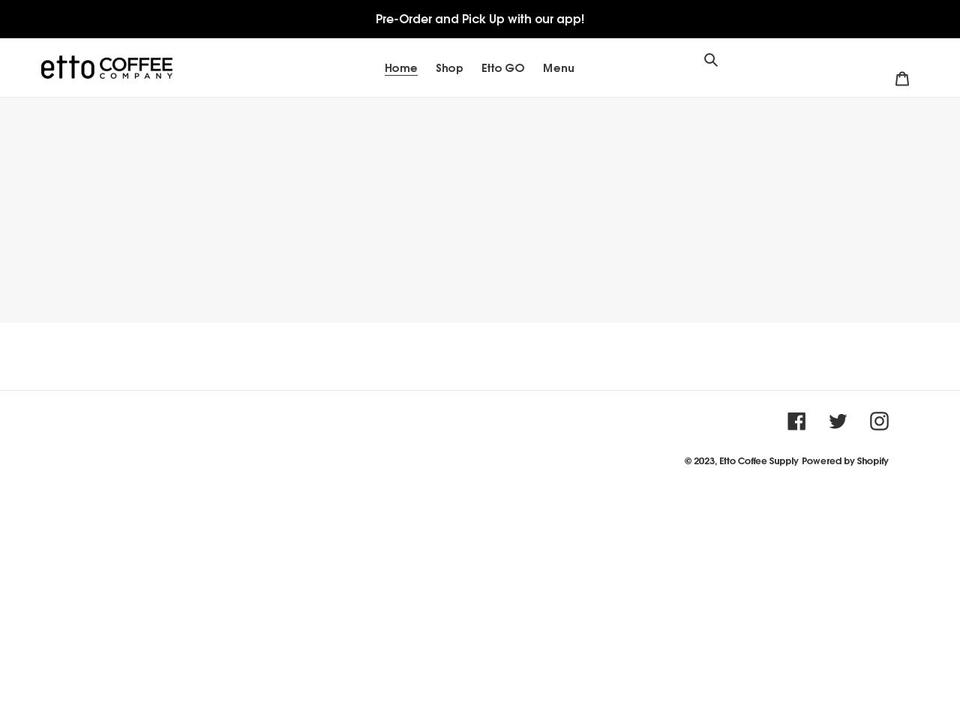Visit the Facebook page icon
The width and height of the screenshot is (960, 720).
[796, 421]
